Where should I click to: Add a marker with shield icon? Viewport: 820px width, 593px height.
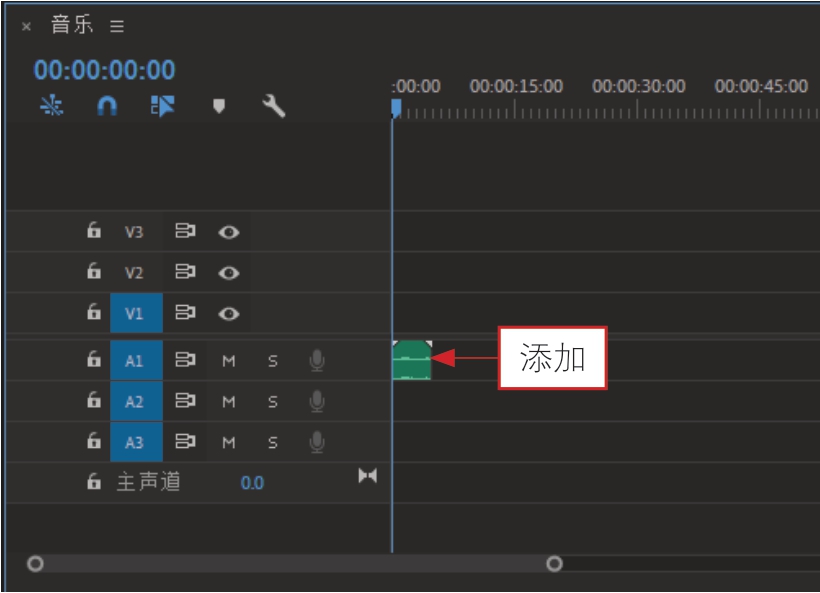coord(219,106)
